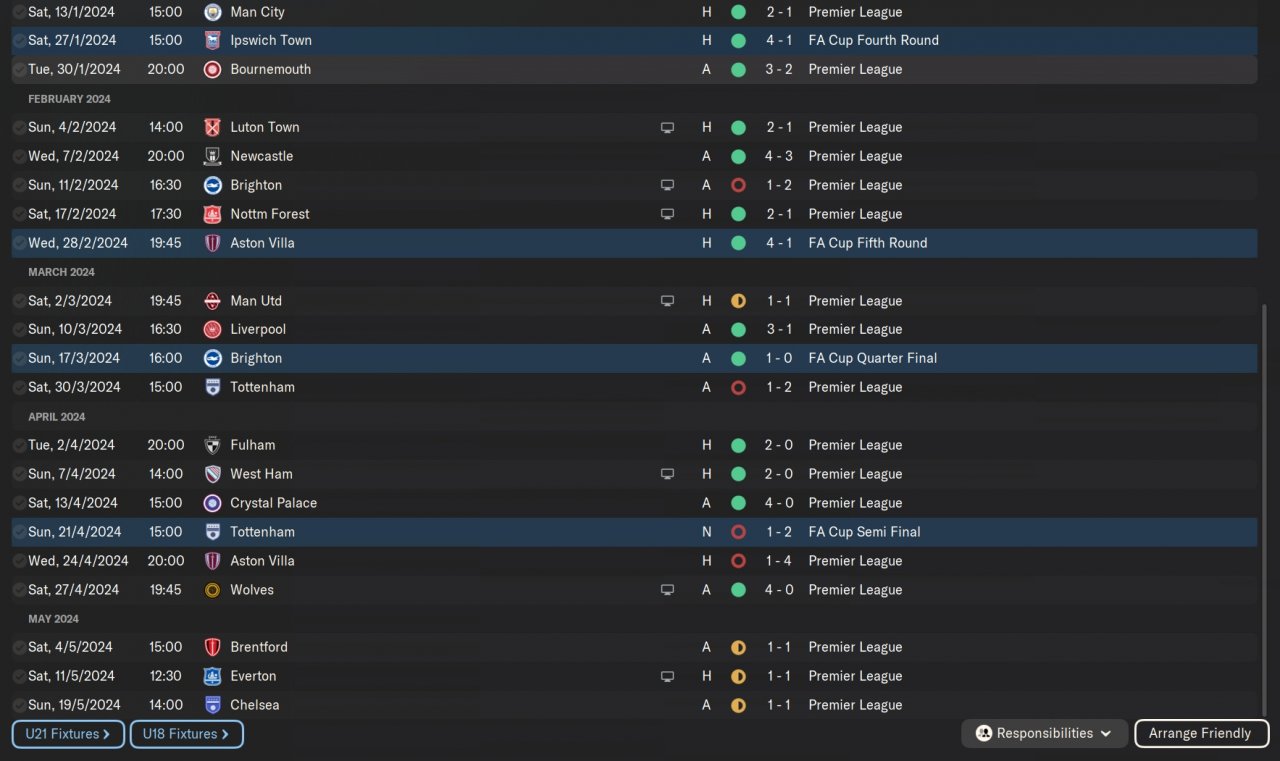This screenshot has width=1280, height=761.
Task: Toggle the checkmark for the Bournemouth fixture
Action: coord(19,70)
